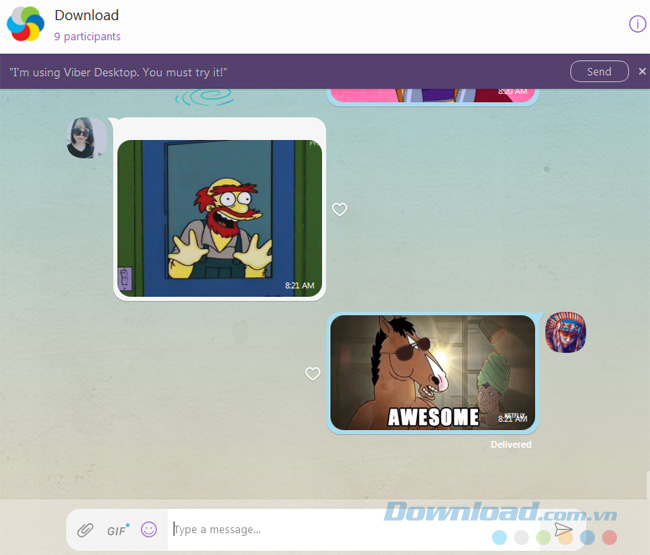Click the Download group title
650x555 pixels.
tap(87, 15)
